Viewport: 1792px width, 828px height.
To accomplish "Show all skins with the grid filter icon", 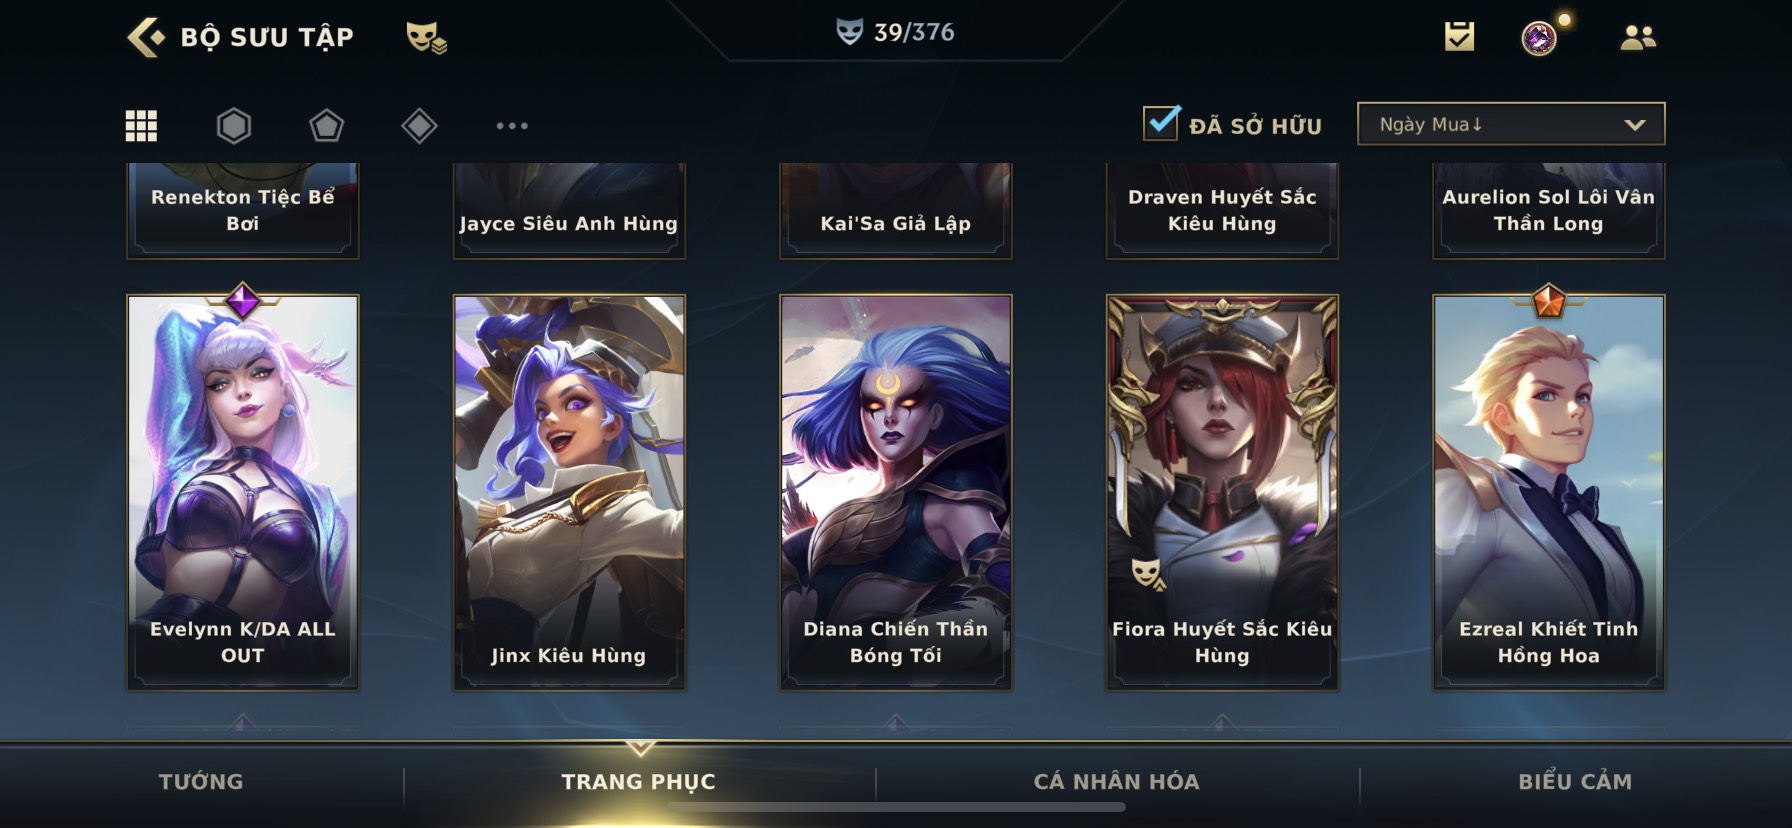I will click(141, 126).
